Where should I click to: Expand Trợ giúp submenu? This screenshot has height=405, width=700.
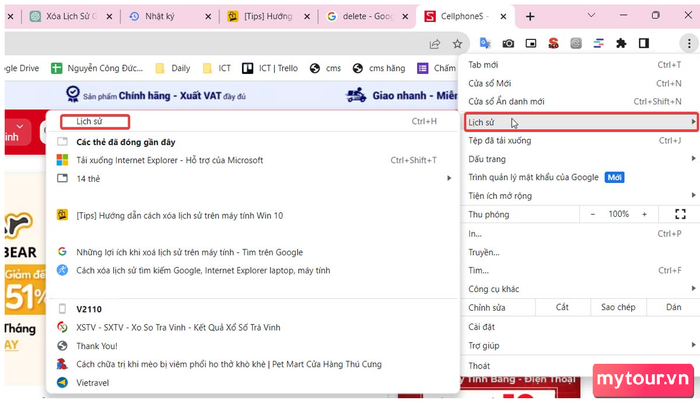579,346
